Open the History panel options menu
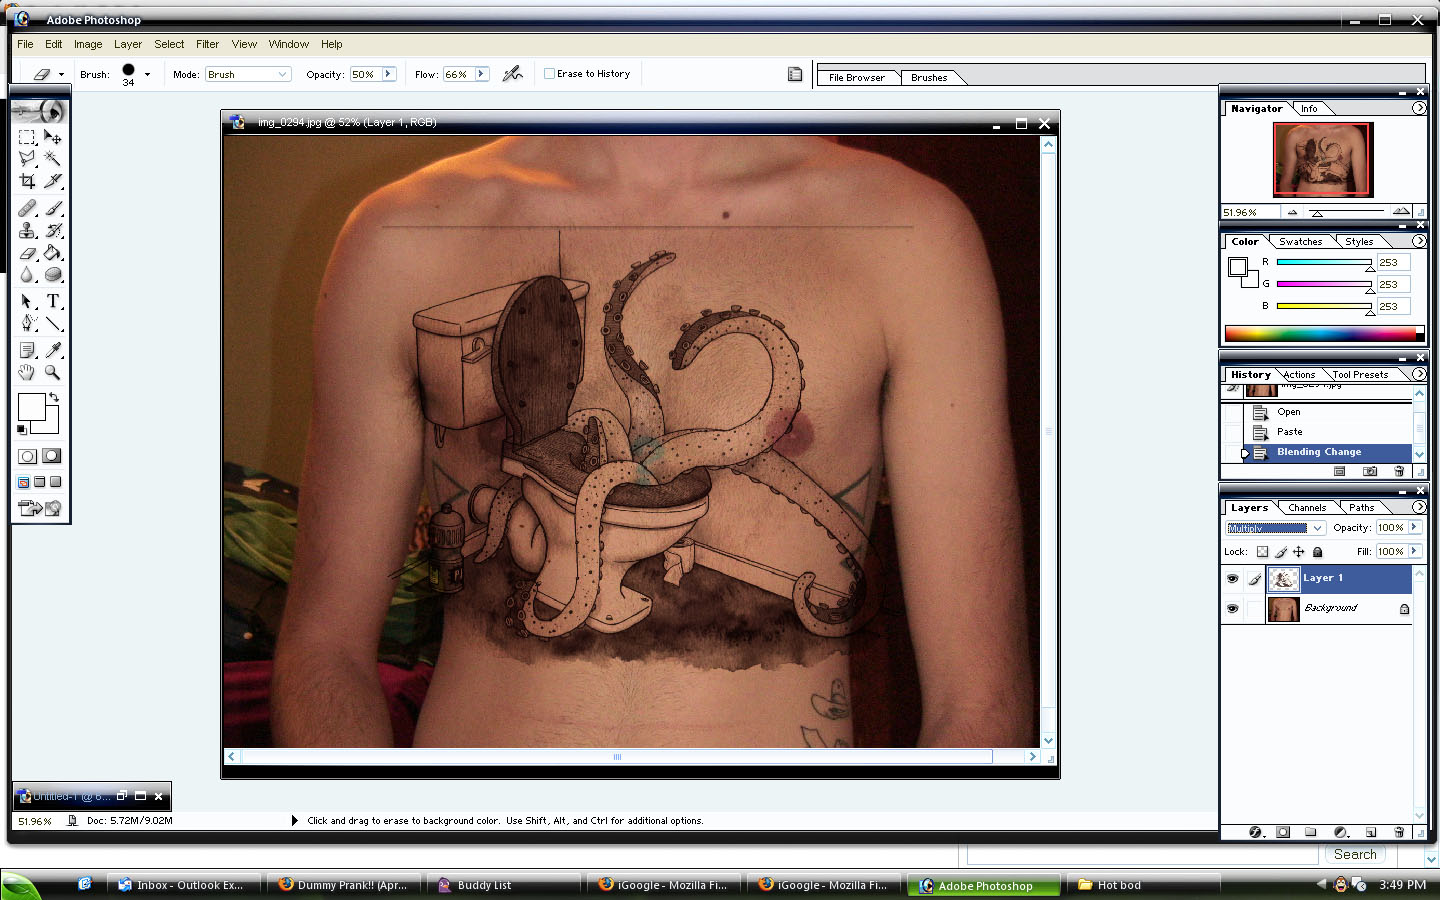This screenshot has height=900, width=1440. click(1418, 374)
